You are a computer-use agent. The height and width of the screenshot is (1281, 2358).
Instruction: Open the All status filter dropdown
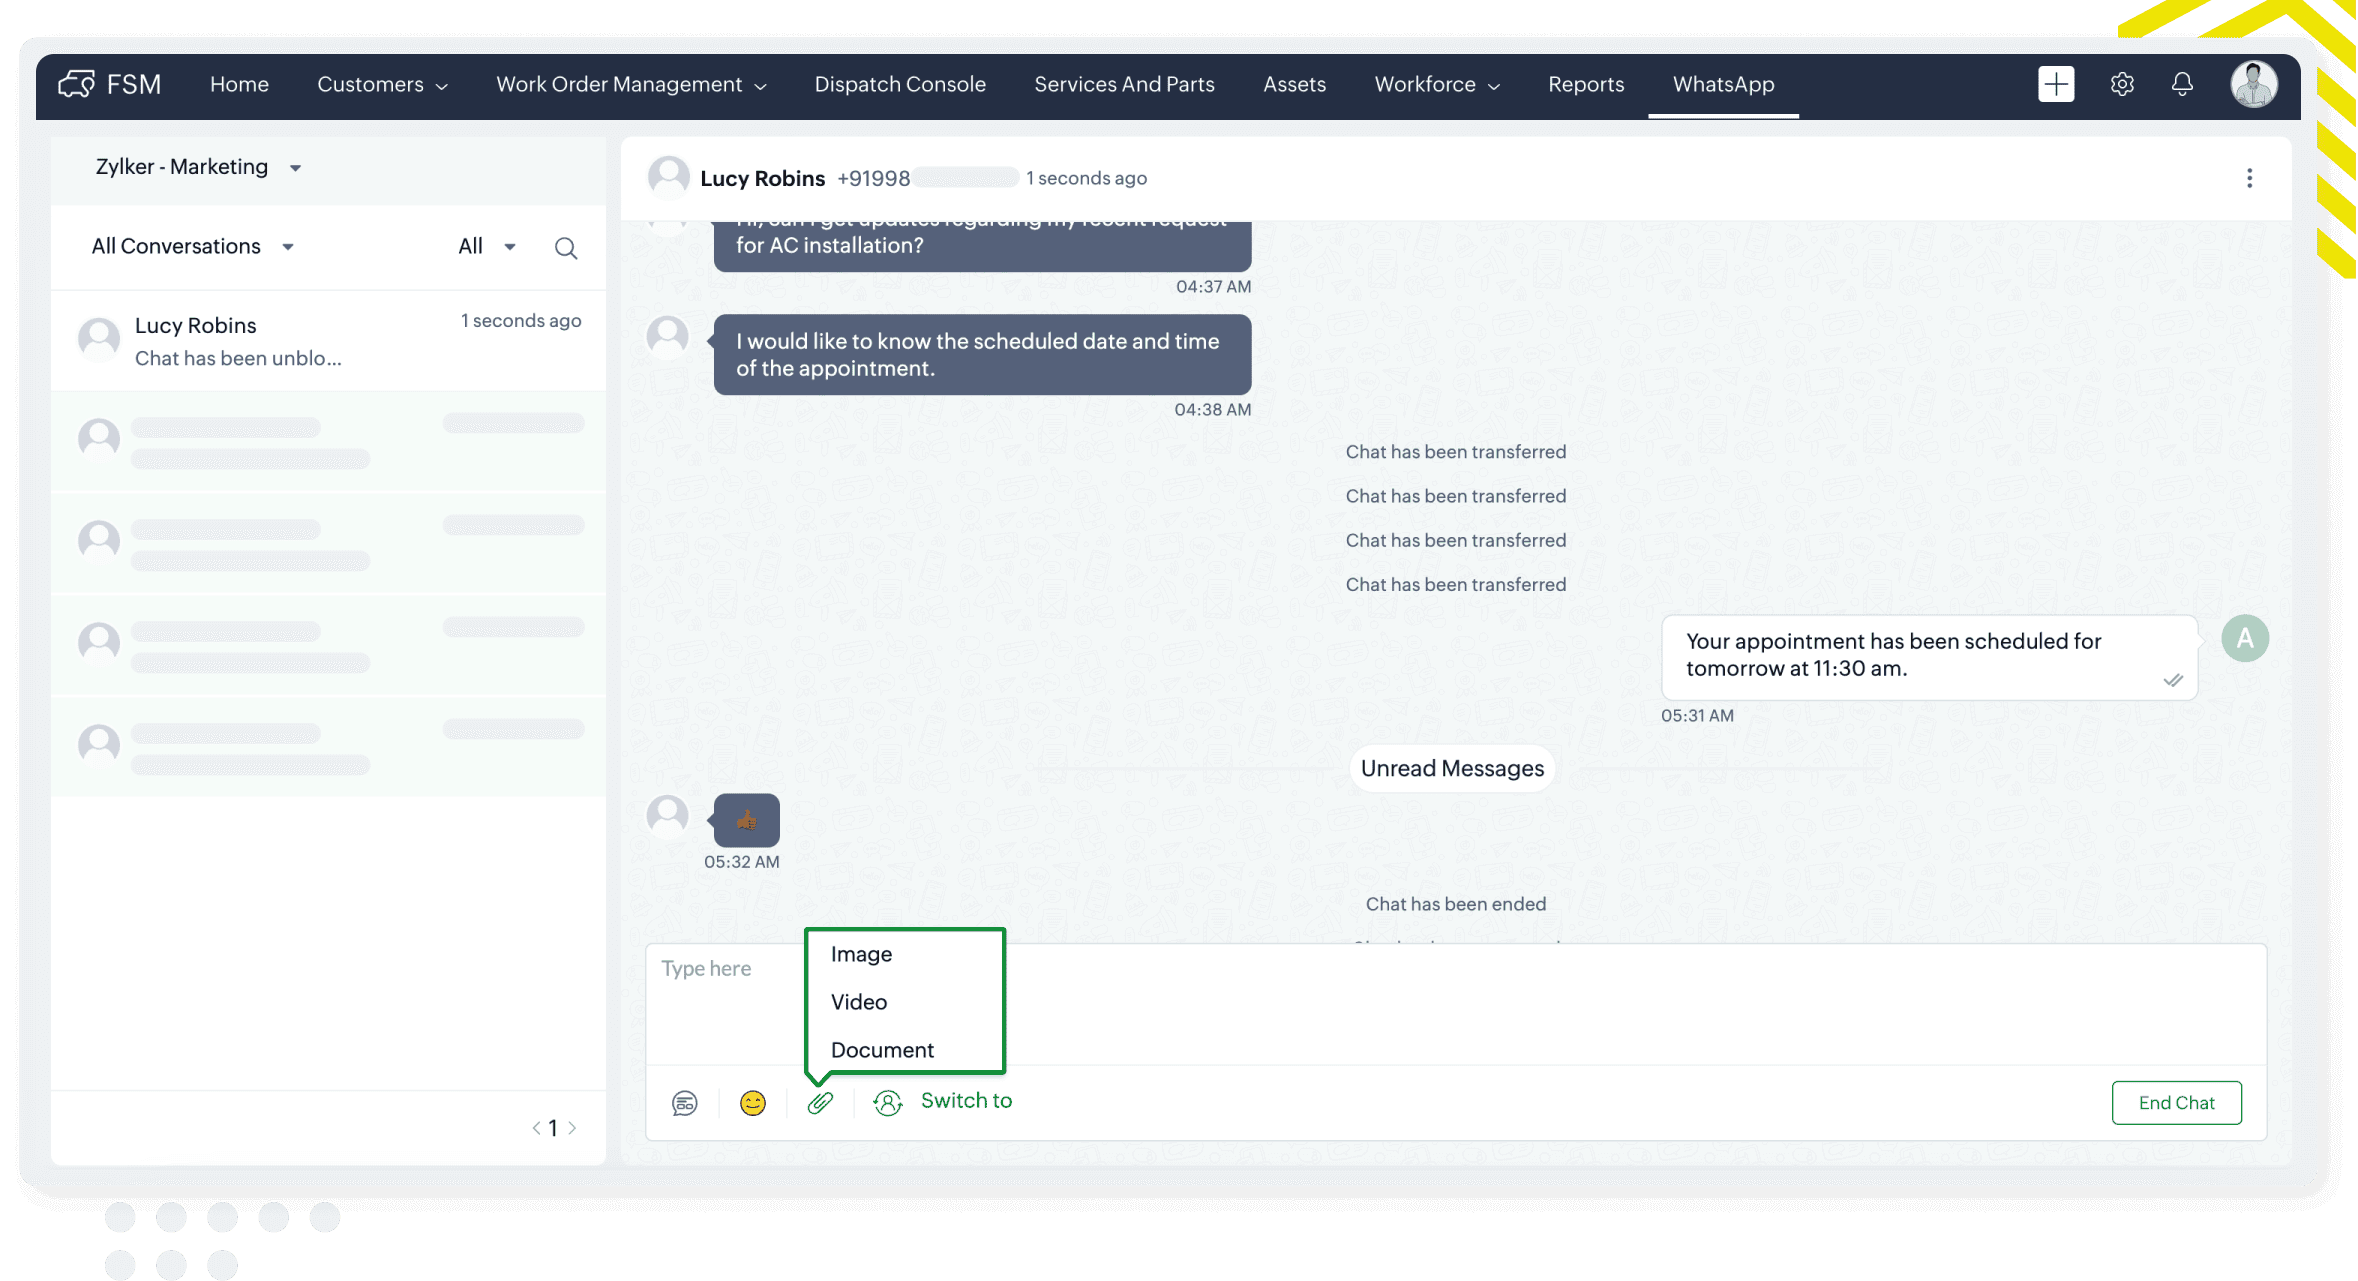click(x=486, y=246)
